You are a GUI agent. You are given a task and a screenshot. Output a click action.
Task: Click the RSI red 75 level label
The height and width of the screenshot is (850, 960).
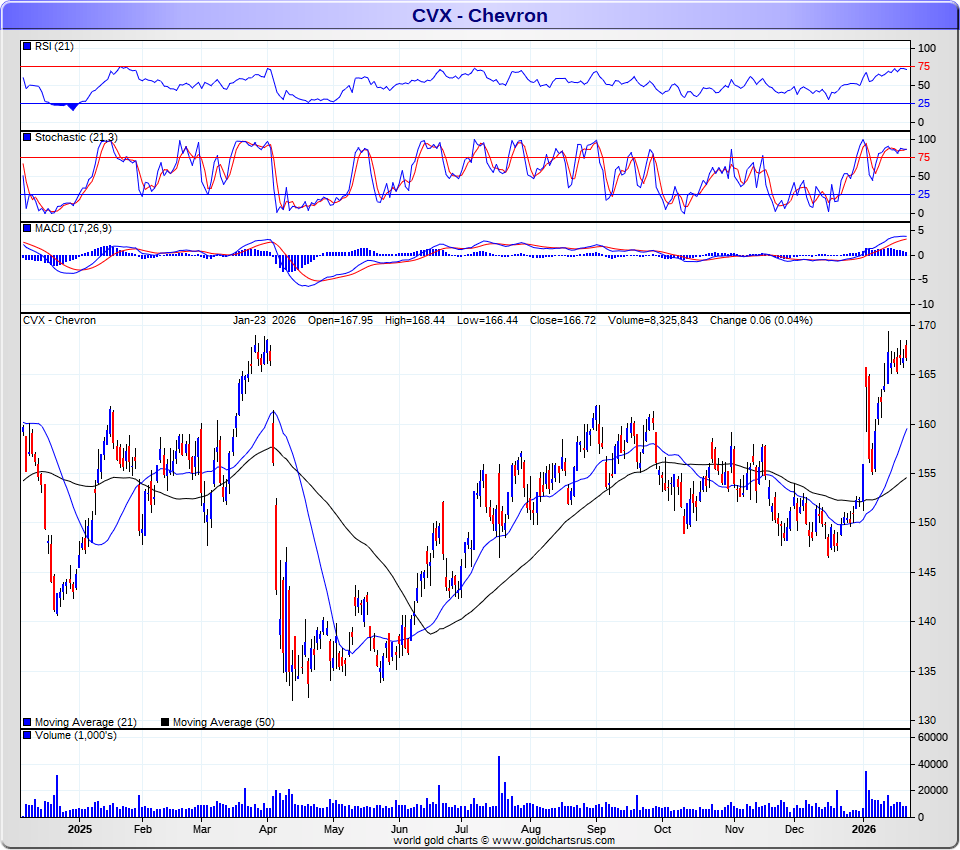pyautogui.click(x=924, y=66)
